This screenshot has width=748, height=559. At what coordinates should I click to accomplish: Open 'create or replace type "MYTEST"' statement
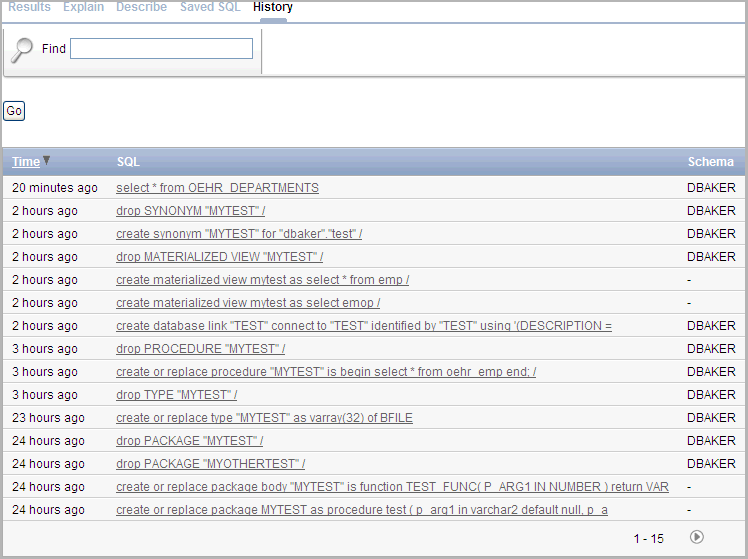pyautogui.click(x=264, y=418)
